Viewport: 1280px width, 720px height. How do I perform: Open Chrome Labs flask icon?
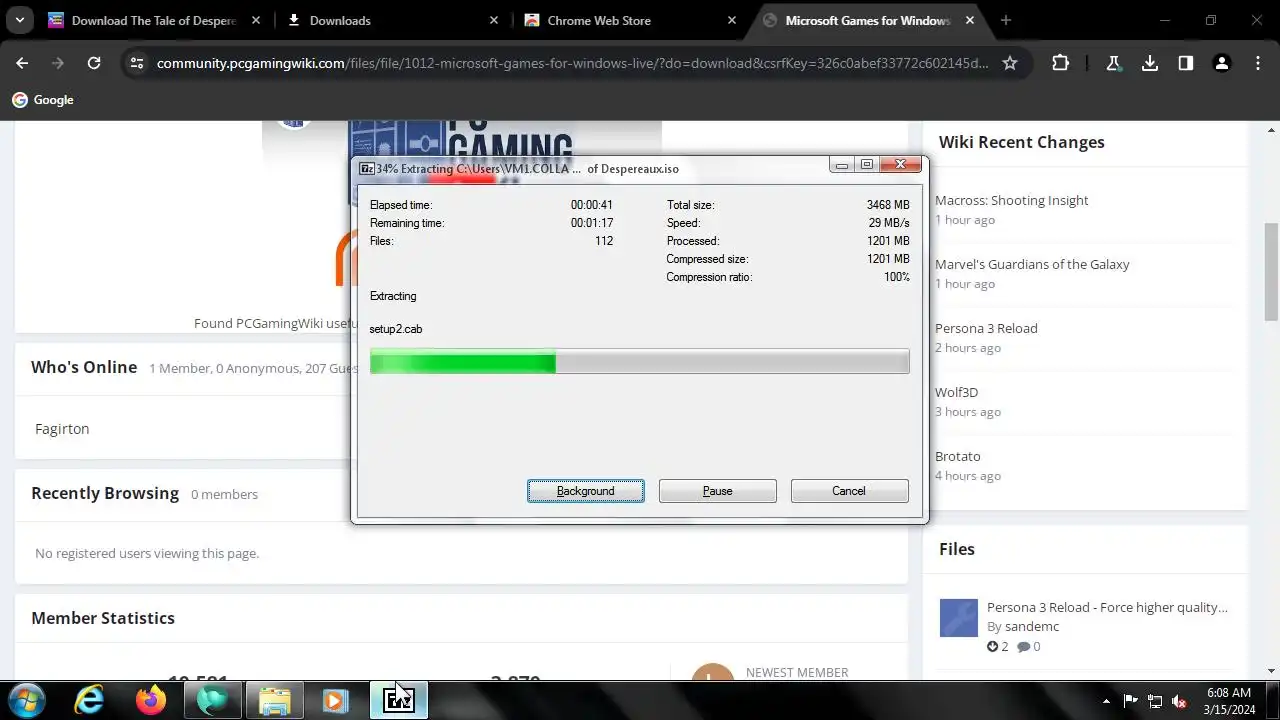point(1113,63)
